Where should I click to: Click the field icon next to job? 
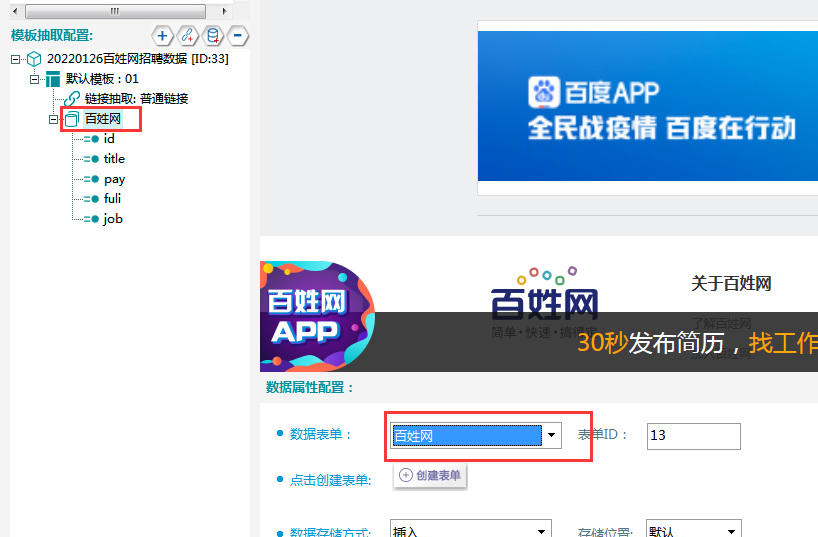pyautogui.click(x=91, y=219)
